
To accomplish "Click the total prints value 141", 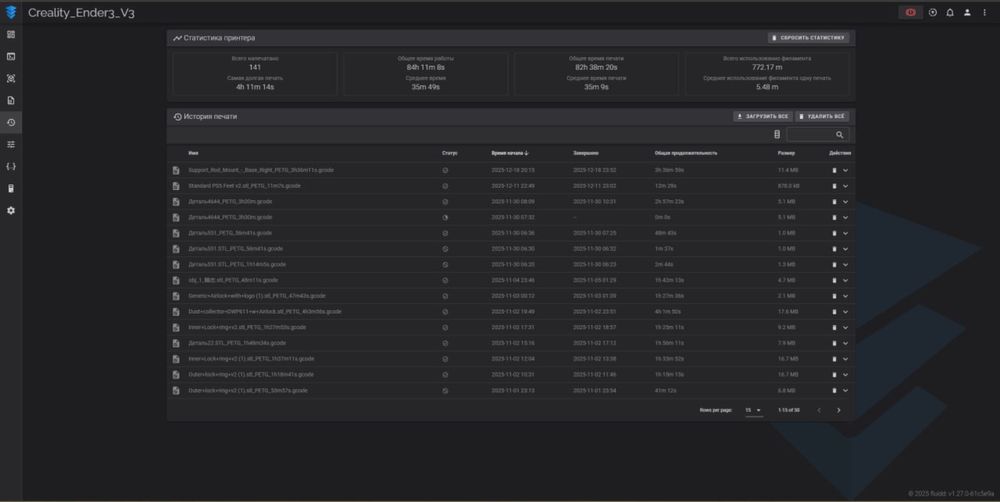I will (x=255, y=68).
